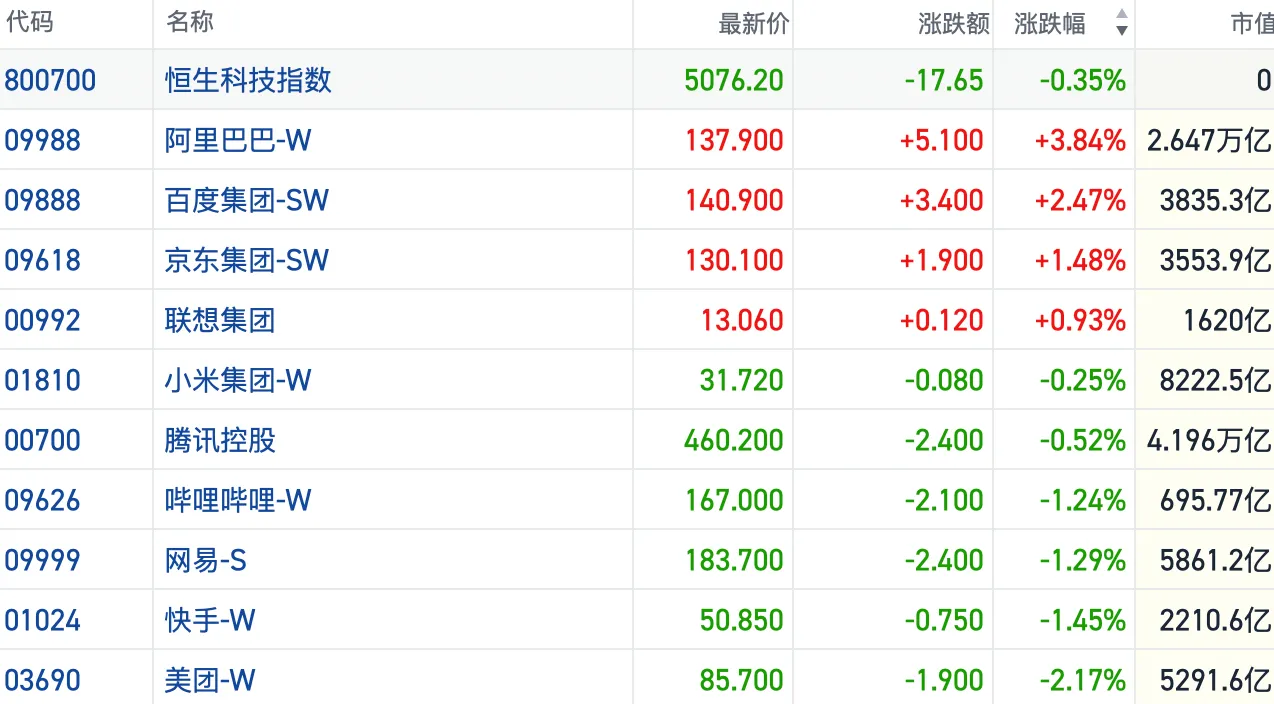Select stock code 01810
This screenshot has height=704, width=1274.
point(42,380)
